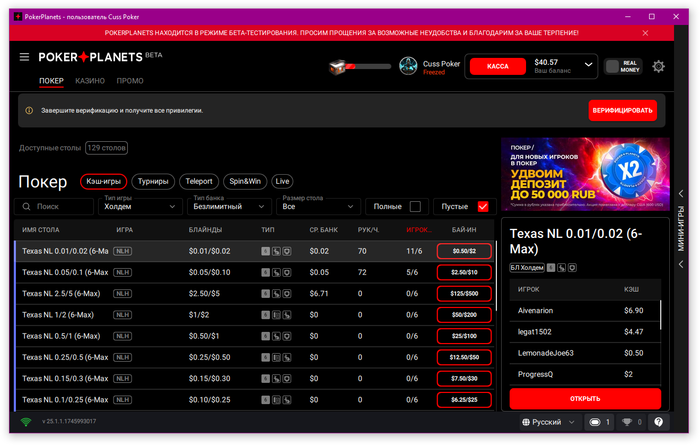Select player Aivenarion in the list
Viewport: 700px width, 445px height.
[585, 311]
